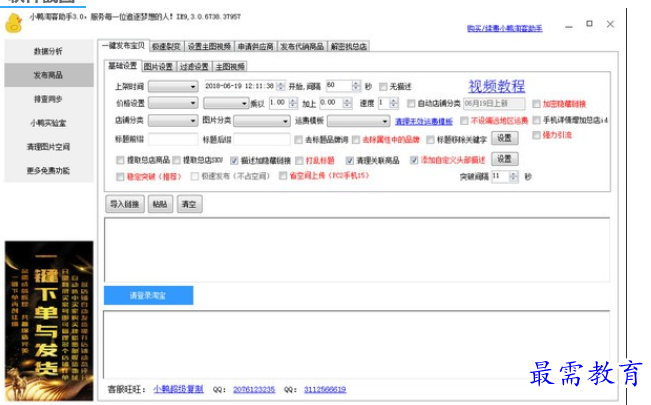Screen dimensions: 651x405
Task: Expand the 运费模板 combo box
Action: point(356,121)
